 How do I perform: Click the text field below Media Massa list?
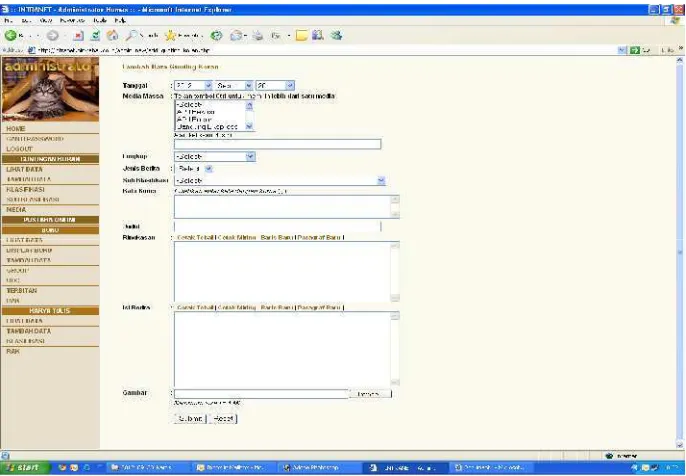pyautogui.click(x=278, y=144)
